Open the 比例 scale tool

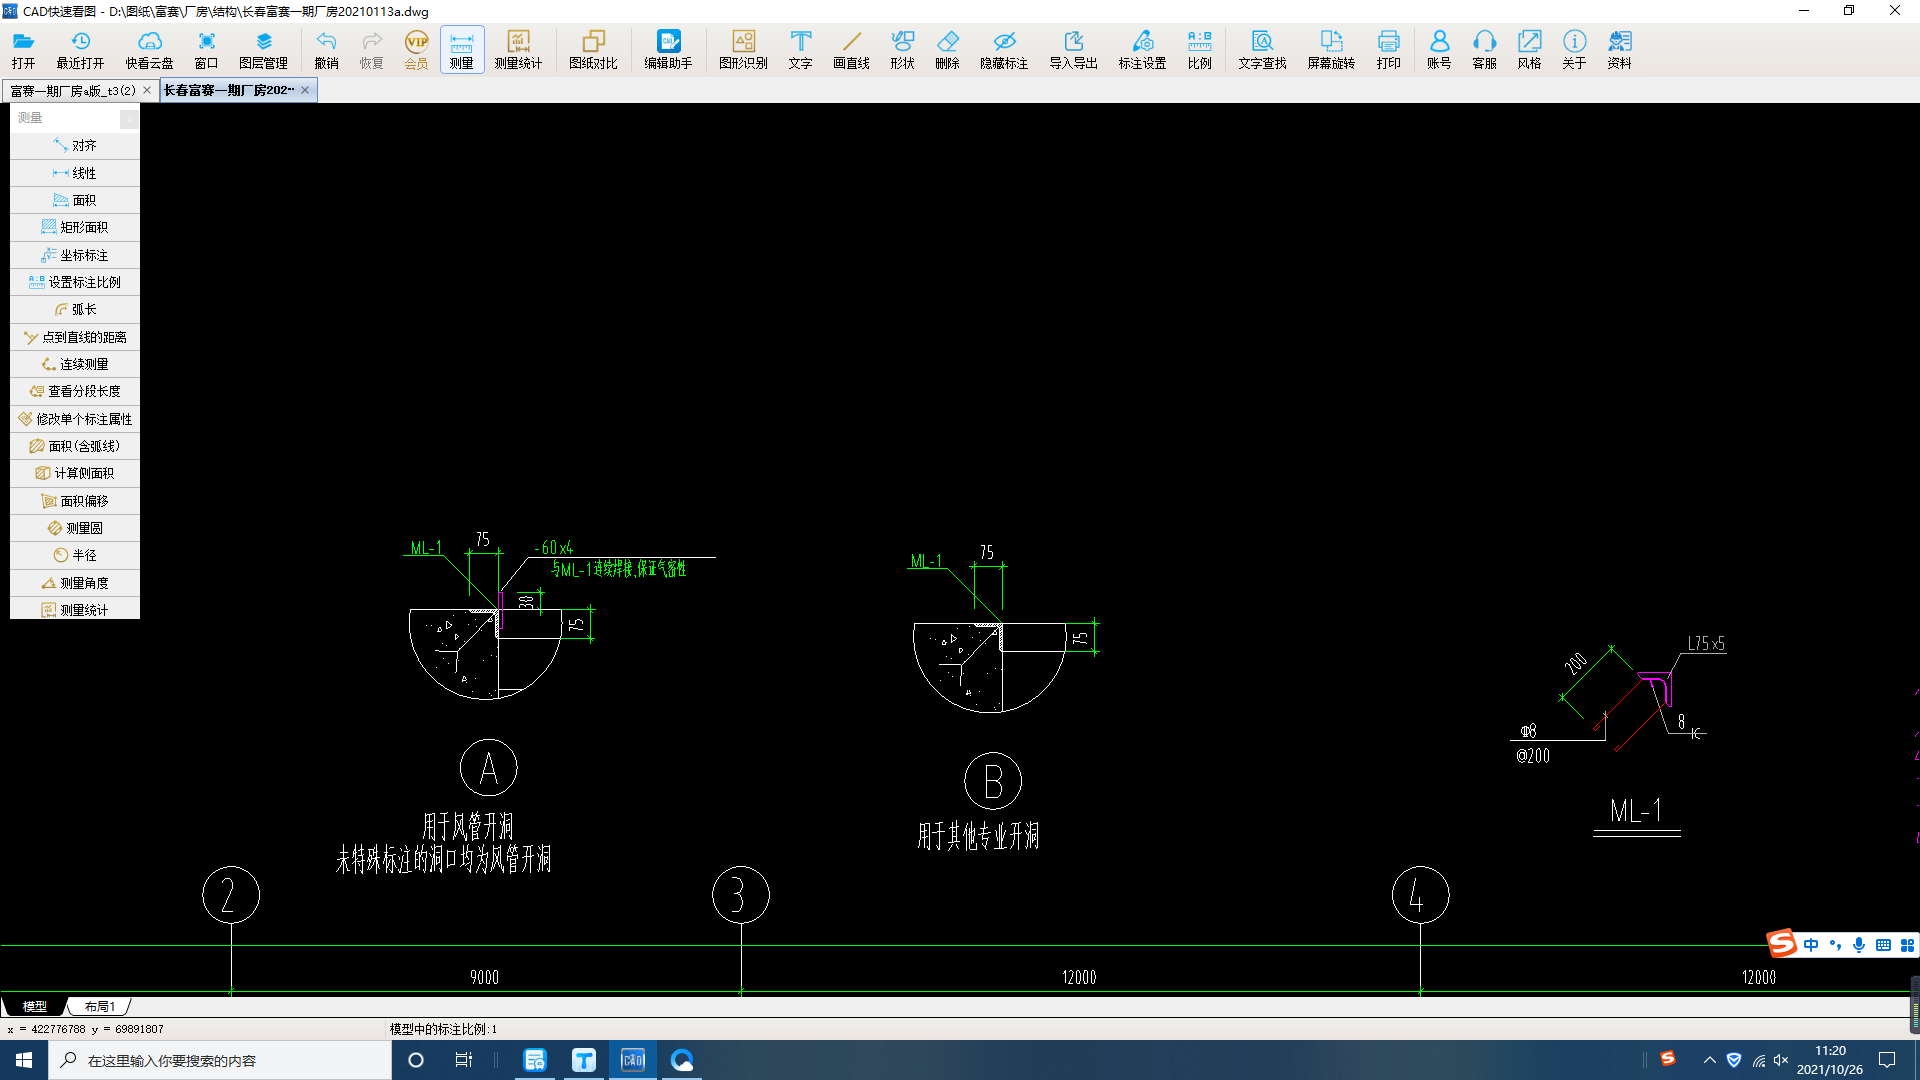pos(1199,50)
